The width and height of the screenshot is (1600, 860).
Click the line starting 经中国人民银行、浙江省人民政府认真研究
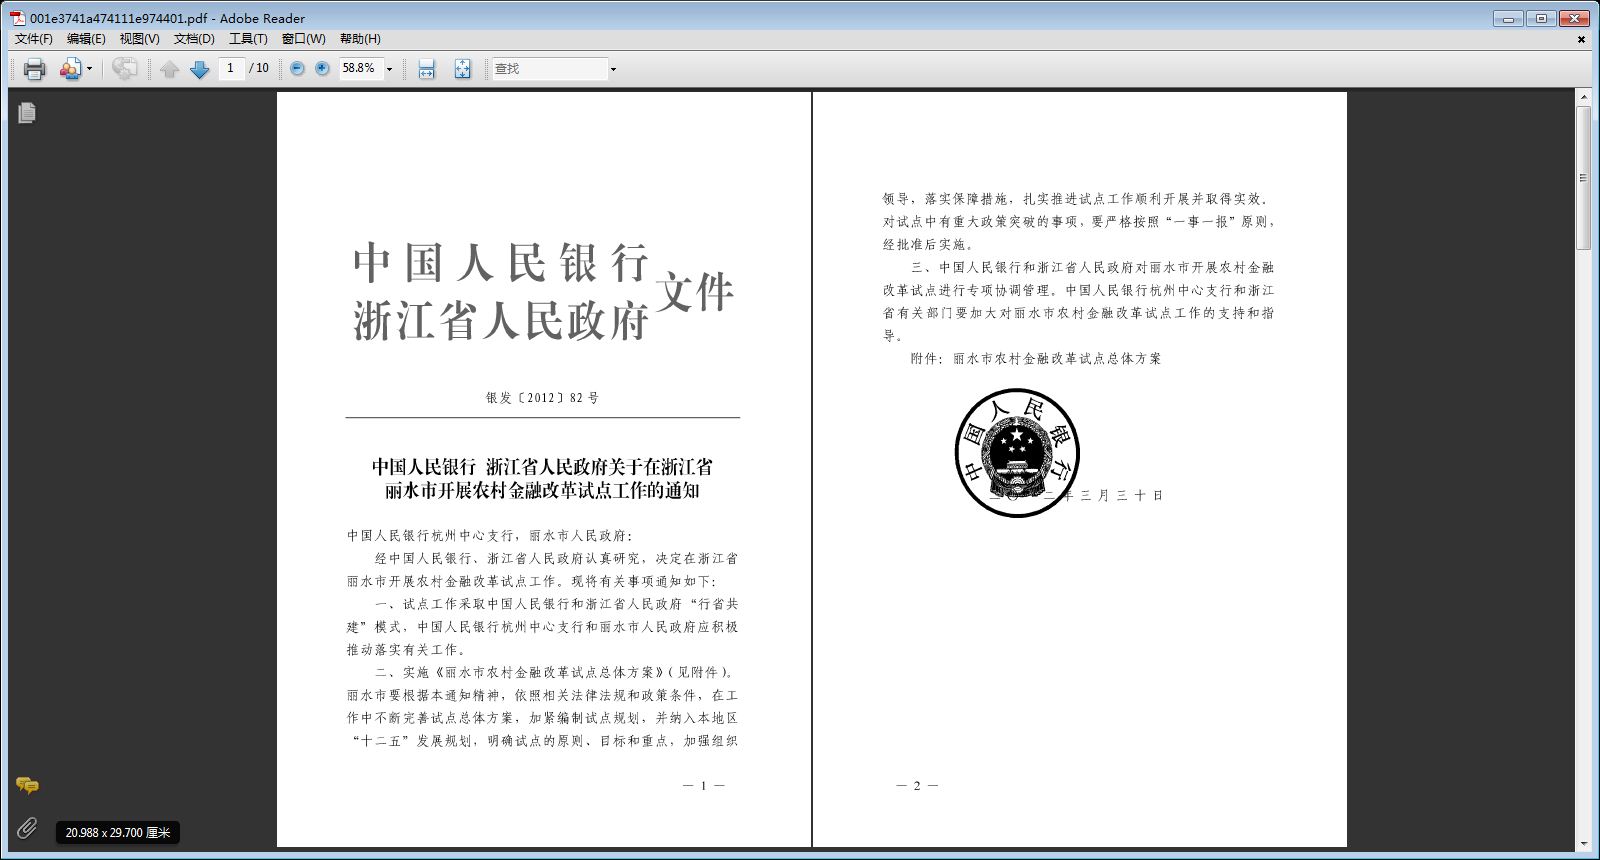(x=557, y=559)
